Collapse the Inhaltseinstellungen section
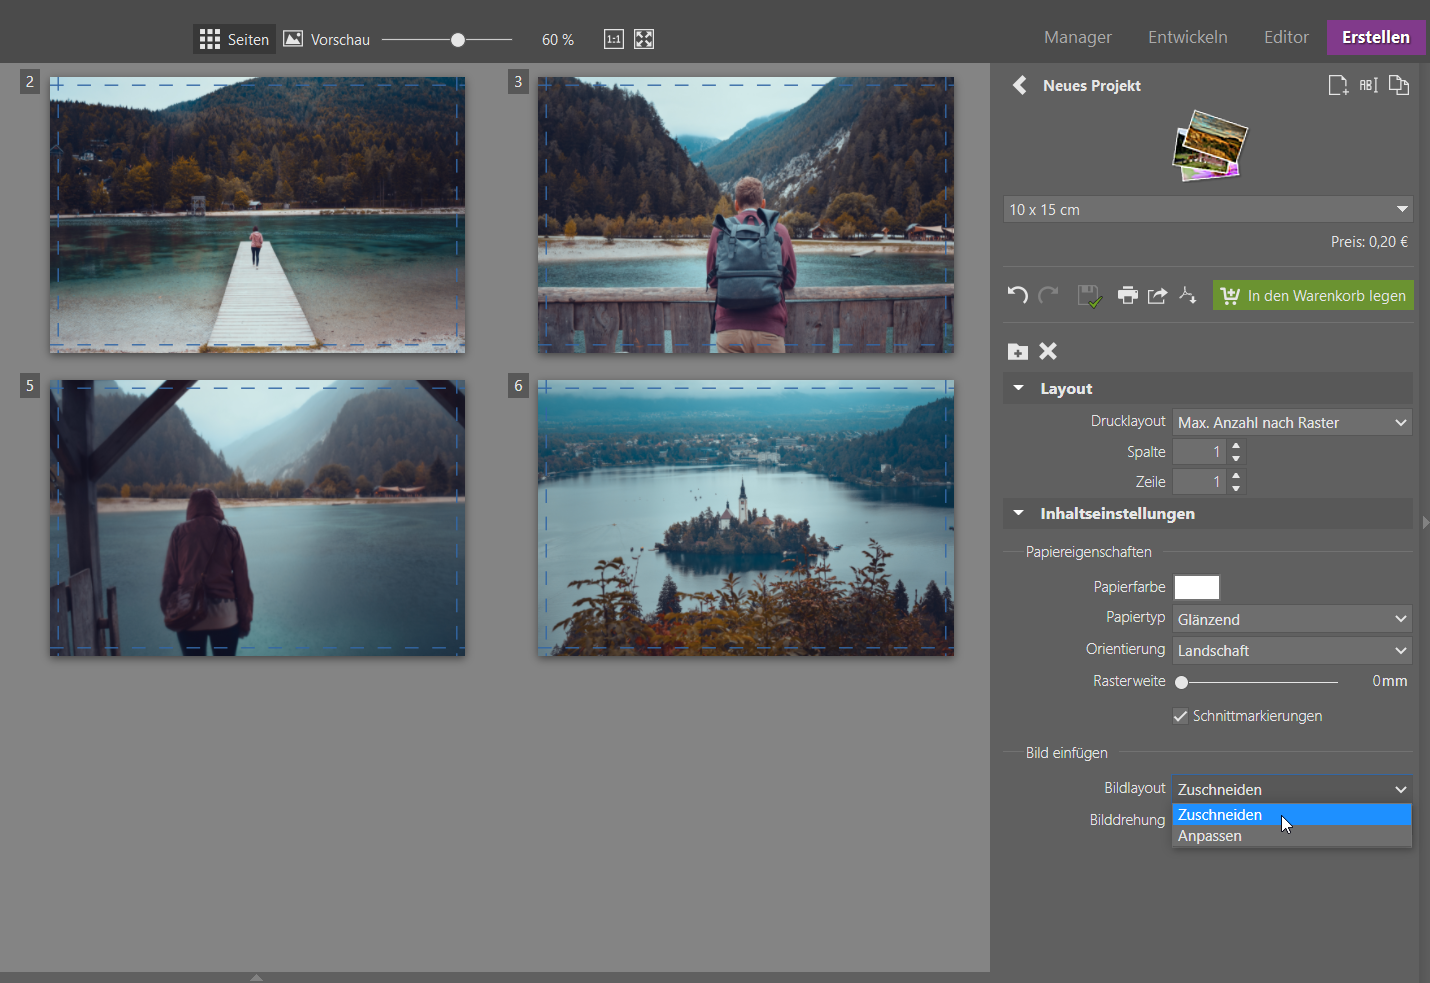The image size is (1430, 983). [1019, 513]
